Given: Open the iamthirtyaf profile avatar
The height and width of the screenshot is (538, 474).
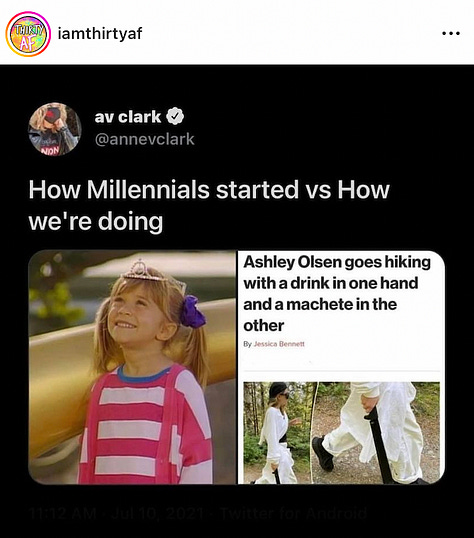Looking at the screenshot, I should 28,34.
